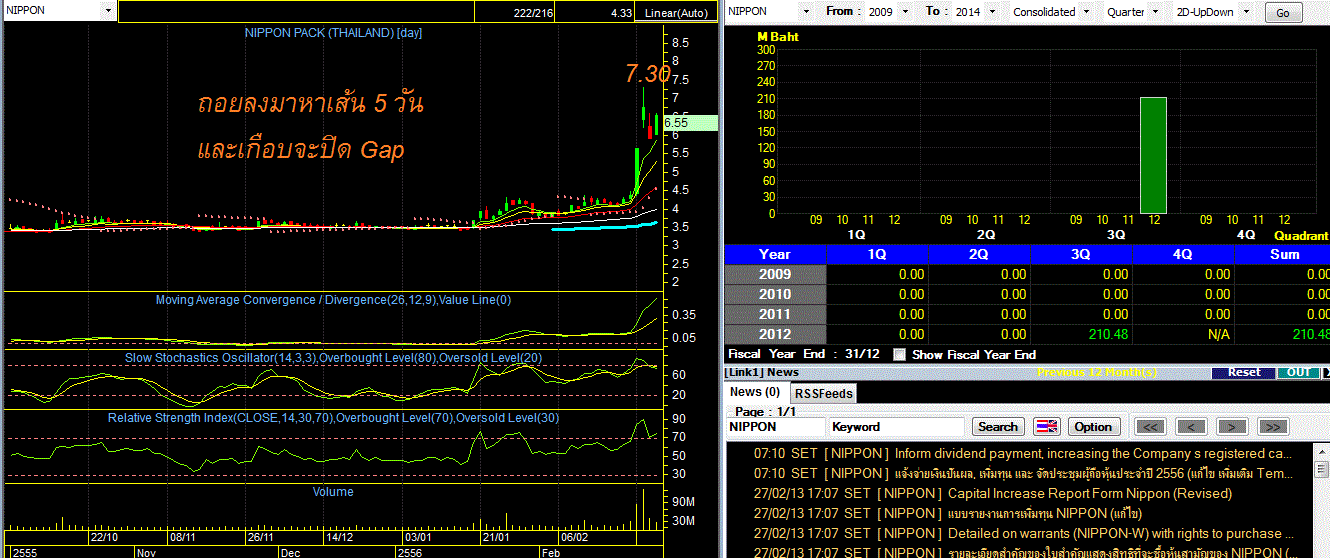Jump to last news page (>>)
Image resolution: width=1330 pixels, height=558 pixels.
pos(1273,426)
